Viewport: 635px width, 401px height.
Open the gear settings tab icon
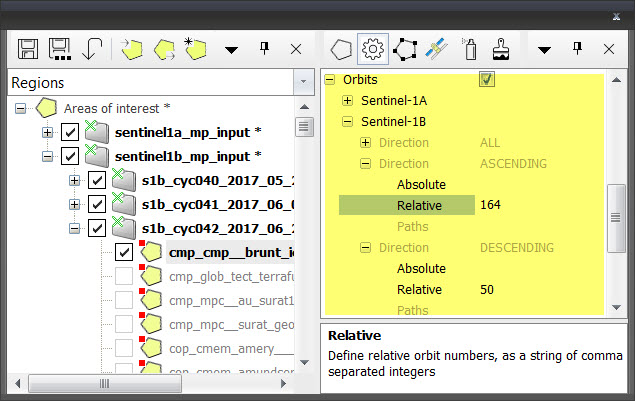click(373, 48)
